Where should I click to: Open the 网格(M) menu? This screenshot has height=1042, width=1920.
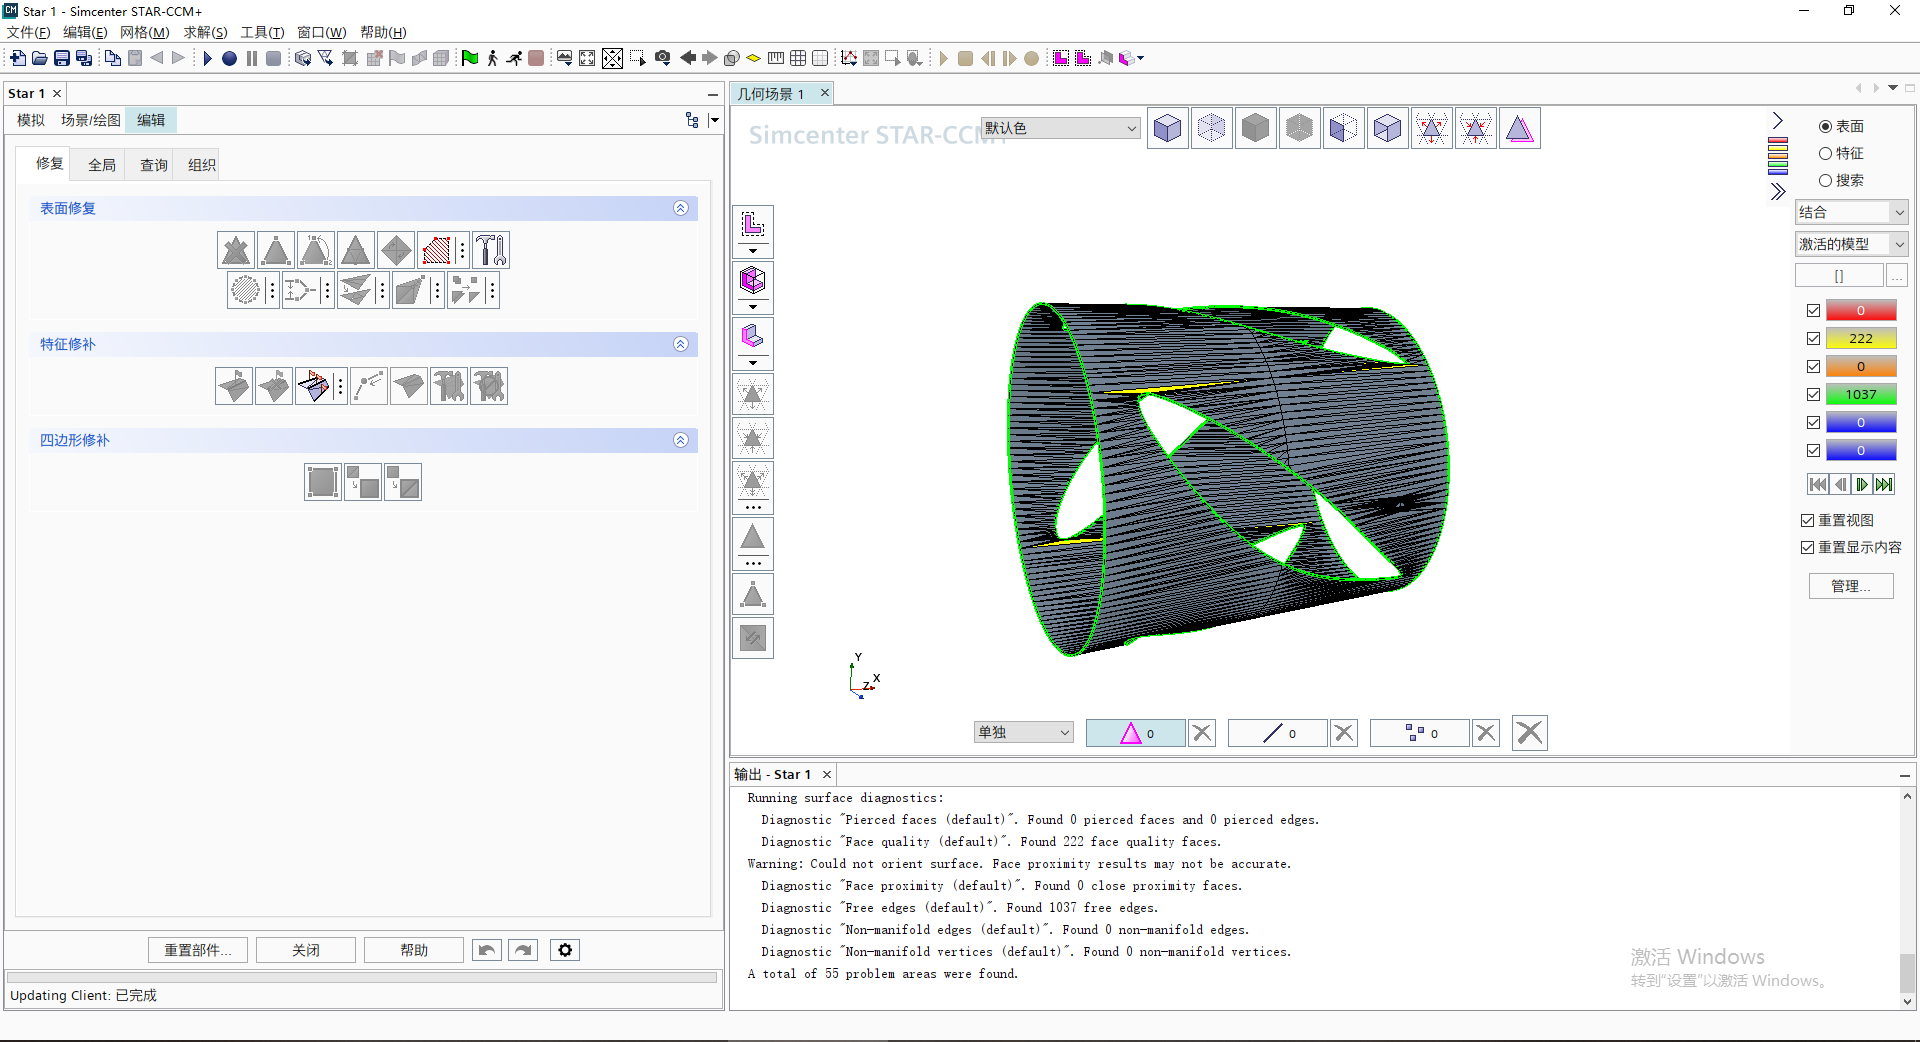pyautogui.click(x=145, y=32)
